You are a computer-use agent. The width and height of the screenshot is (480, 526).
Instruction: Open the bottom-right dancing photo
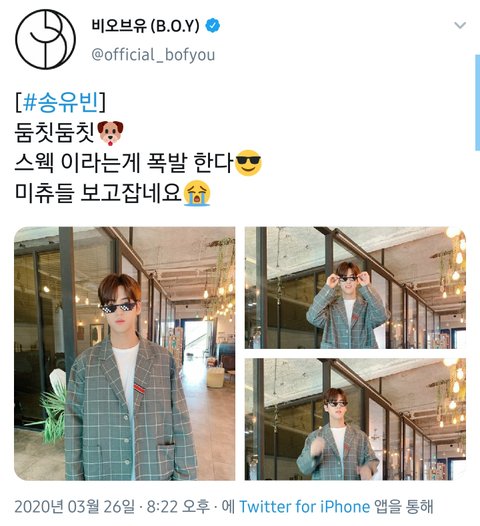click(355, 419)
